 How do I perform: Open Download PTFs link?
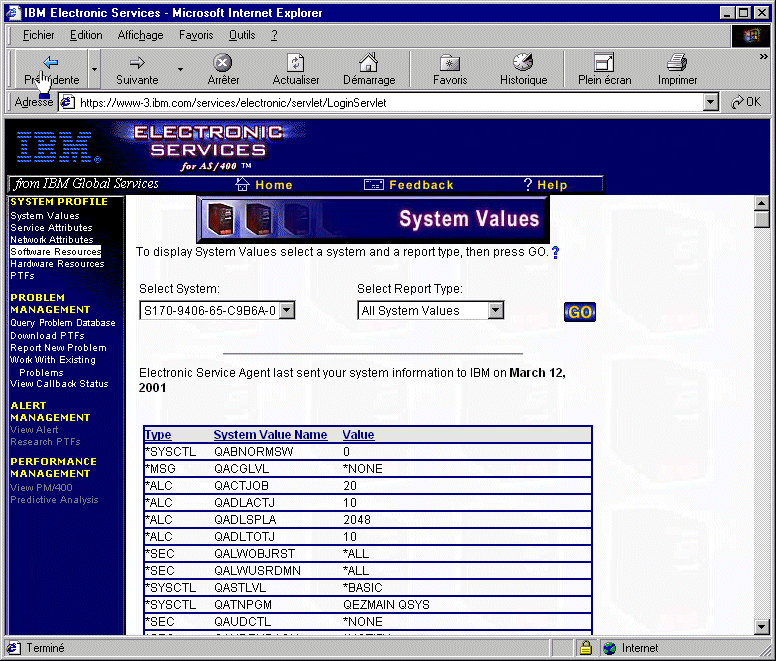pyautogui.click(x=48, y=335)
